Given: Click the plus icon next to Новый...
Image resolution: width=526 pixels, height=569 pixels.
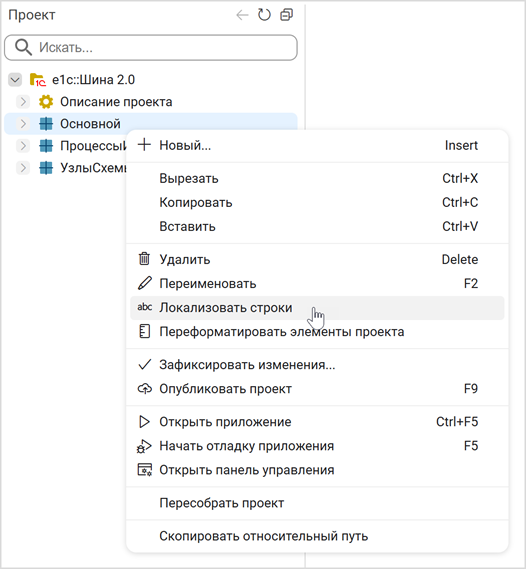Looking at the screenshot, I should [x=144, y=145].
